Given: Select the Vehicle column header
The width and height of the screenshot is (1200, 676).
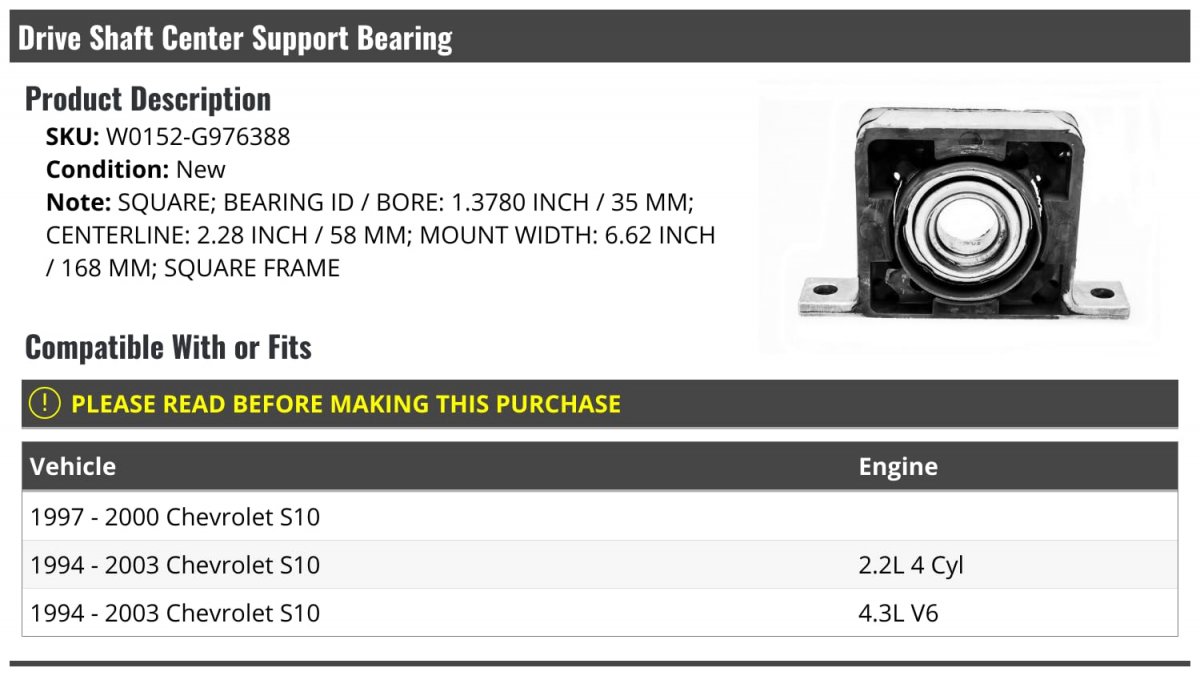Looking at the screenshot, I should point(73,466).
